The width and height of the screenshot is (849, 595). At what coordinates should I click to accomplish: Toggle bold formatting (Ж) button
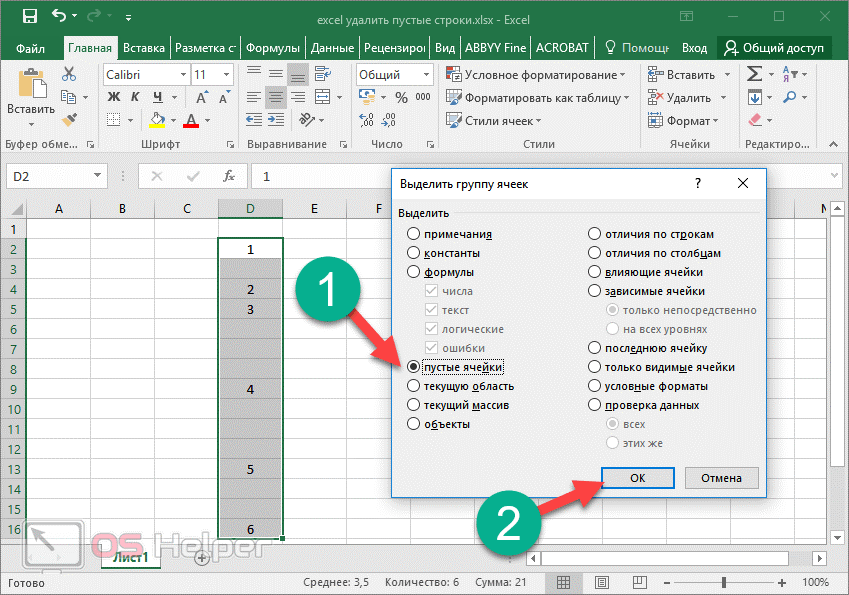click(113, 97)
